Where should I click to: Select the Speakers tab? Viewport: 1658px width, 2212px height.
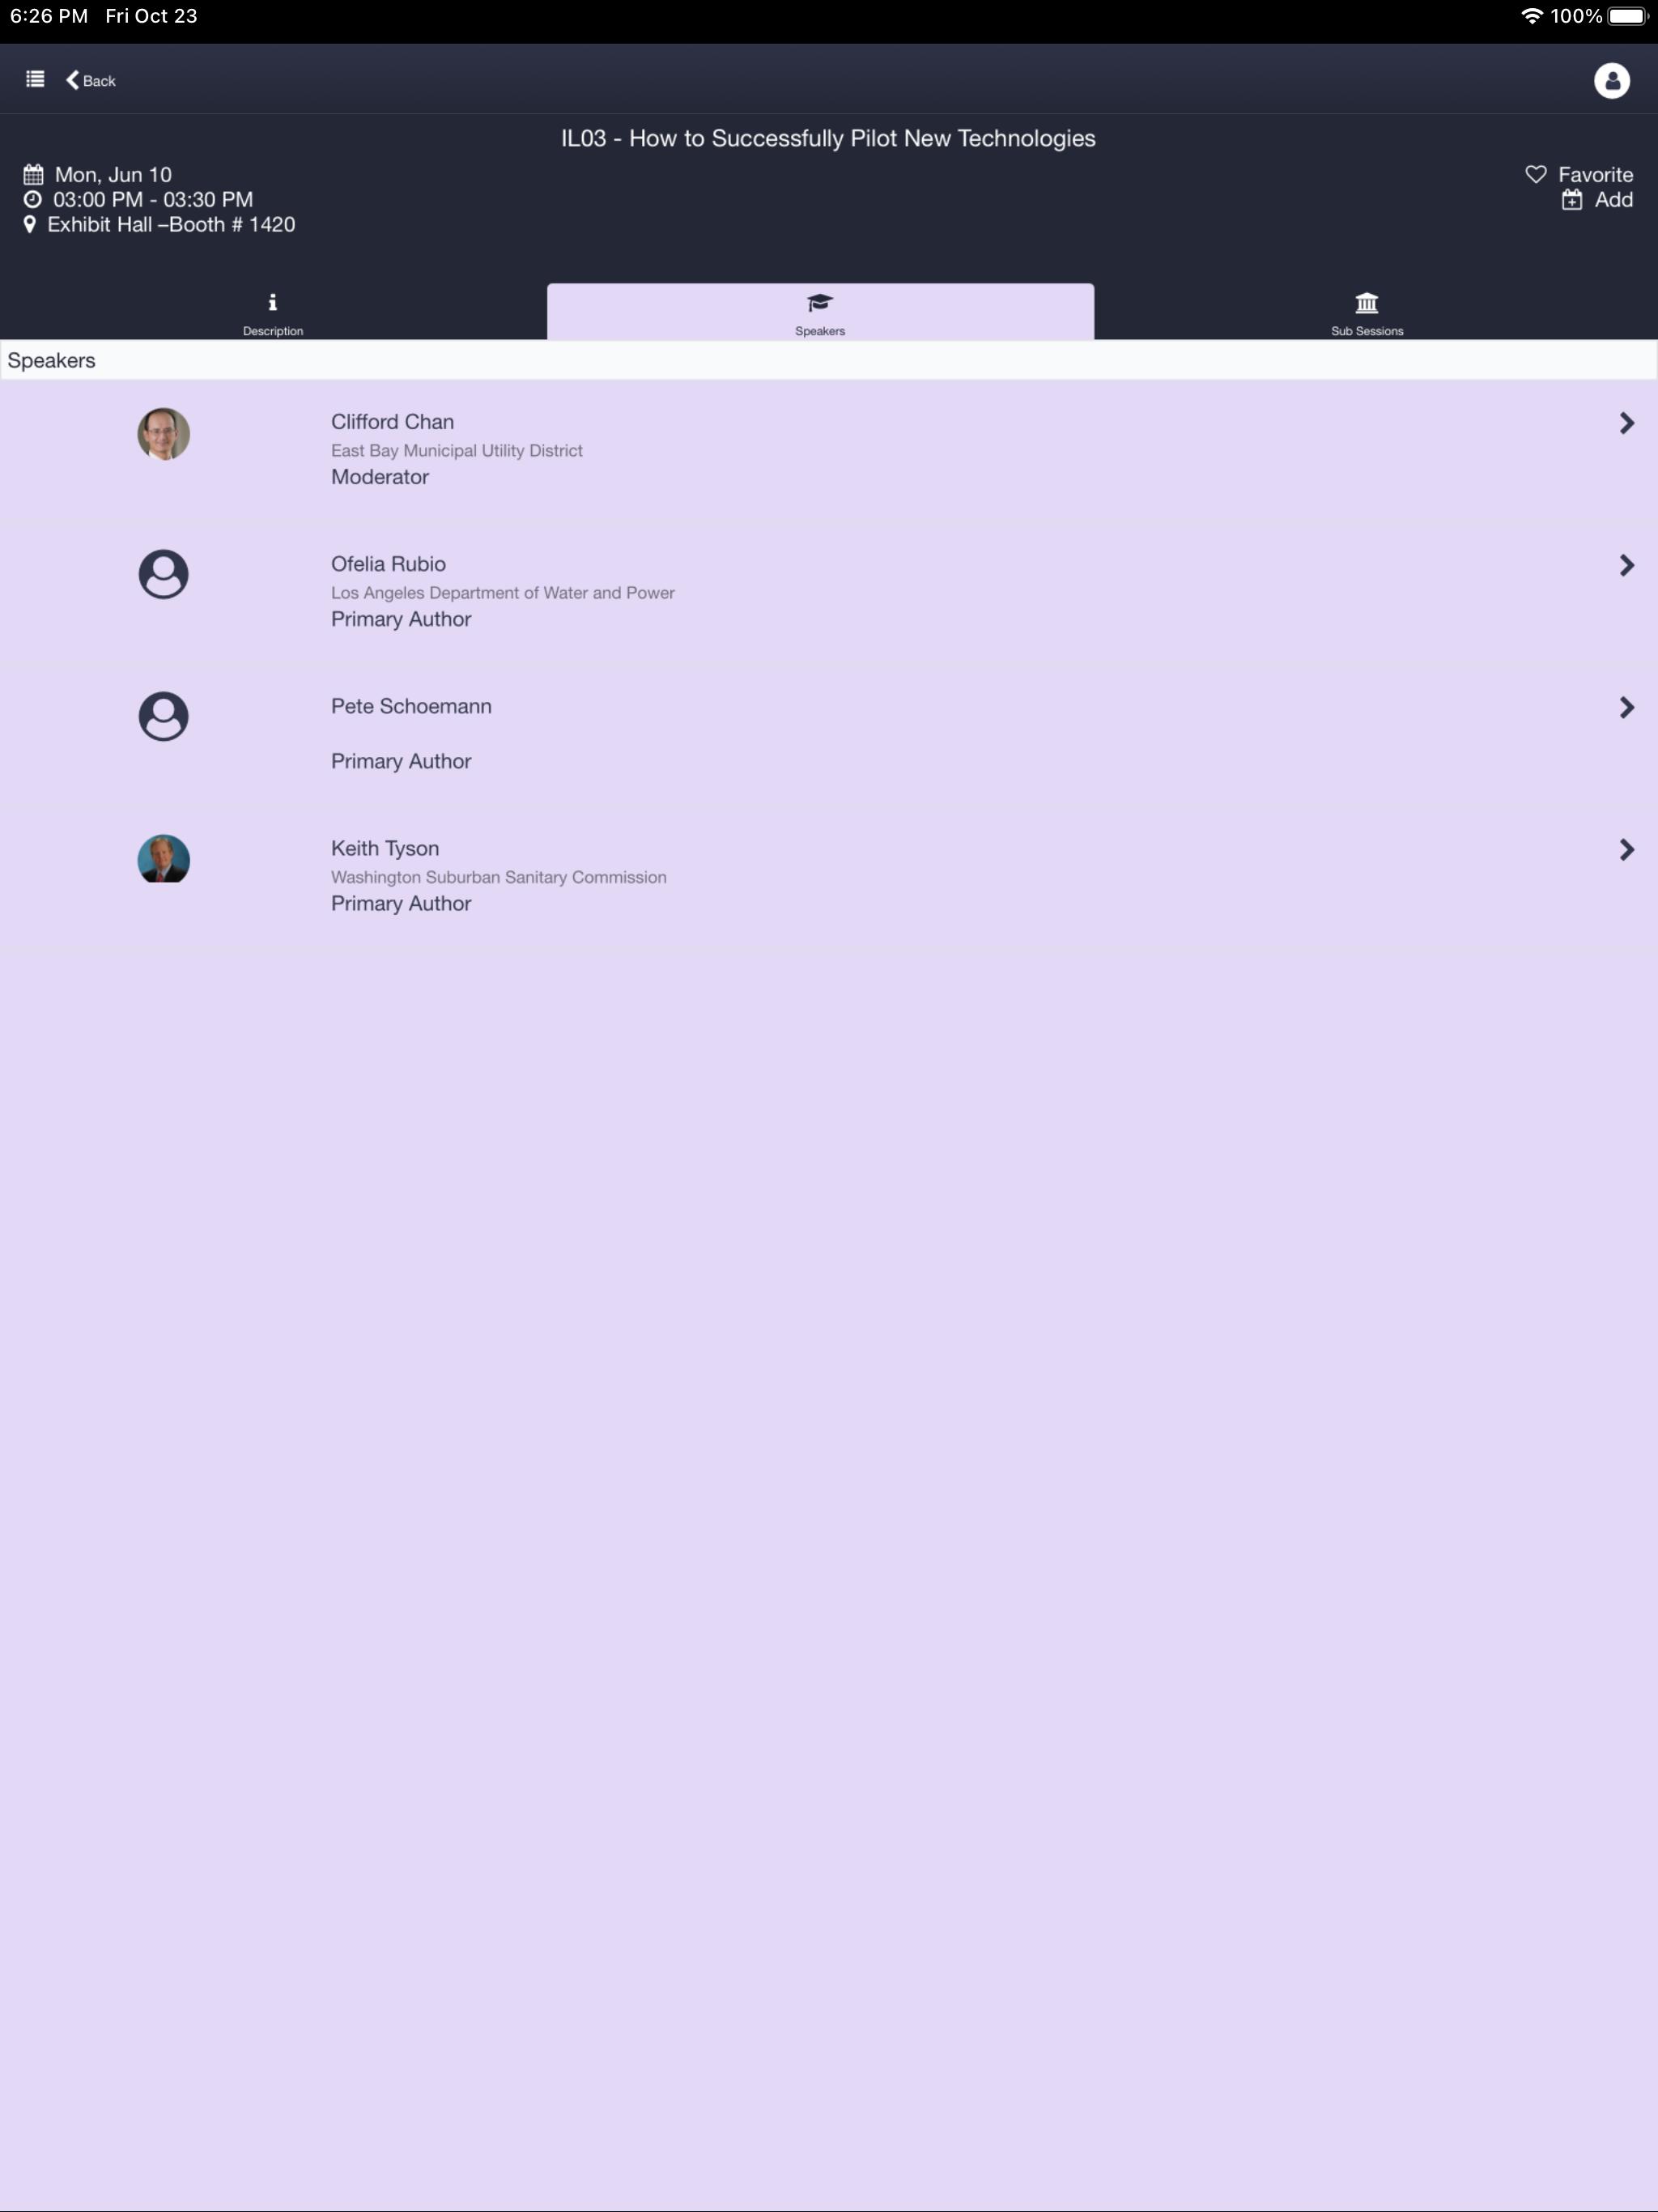(820, 313)
